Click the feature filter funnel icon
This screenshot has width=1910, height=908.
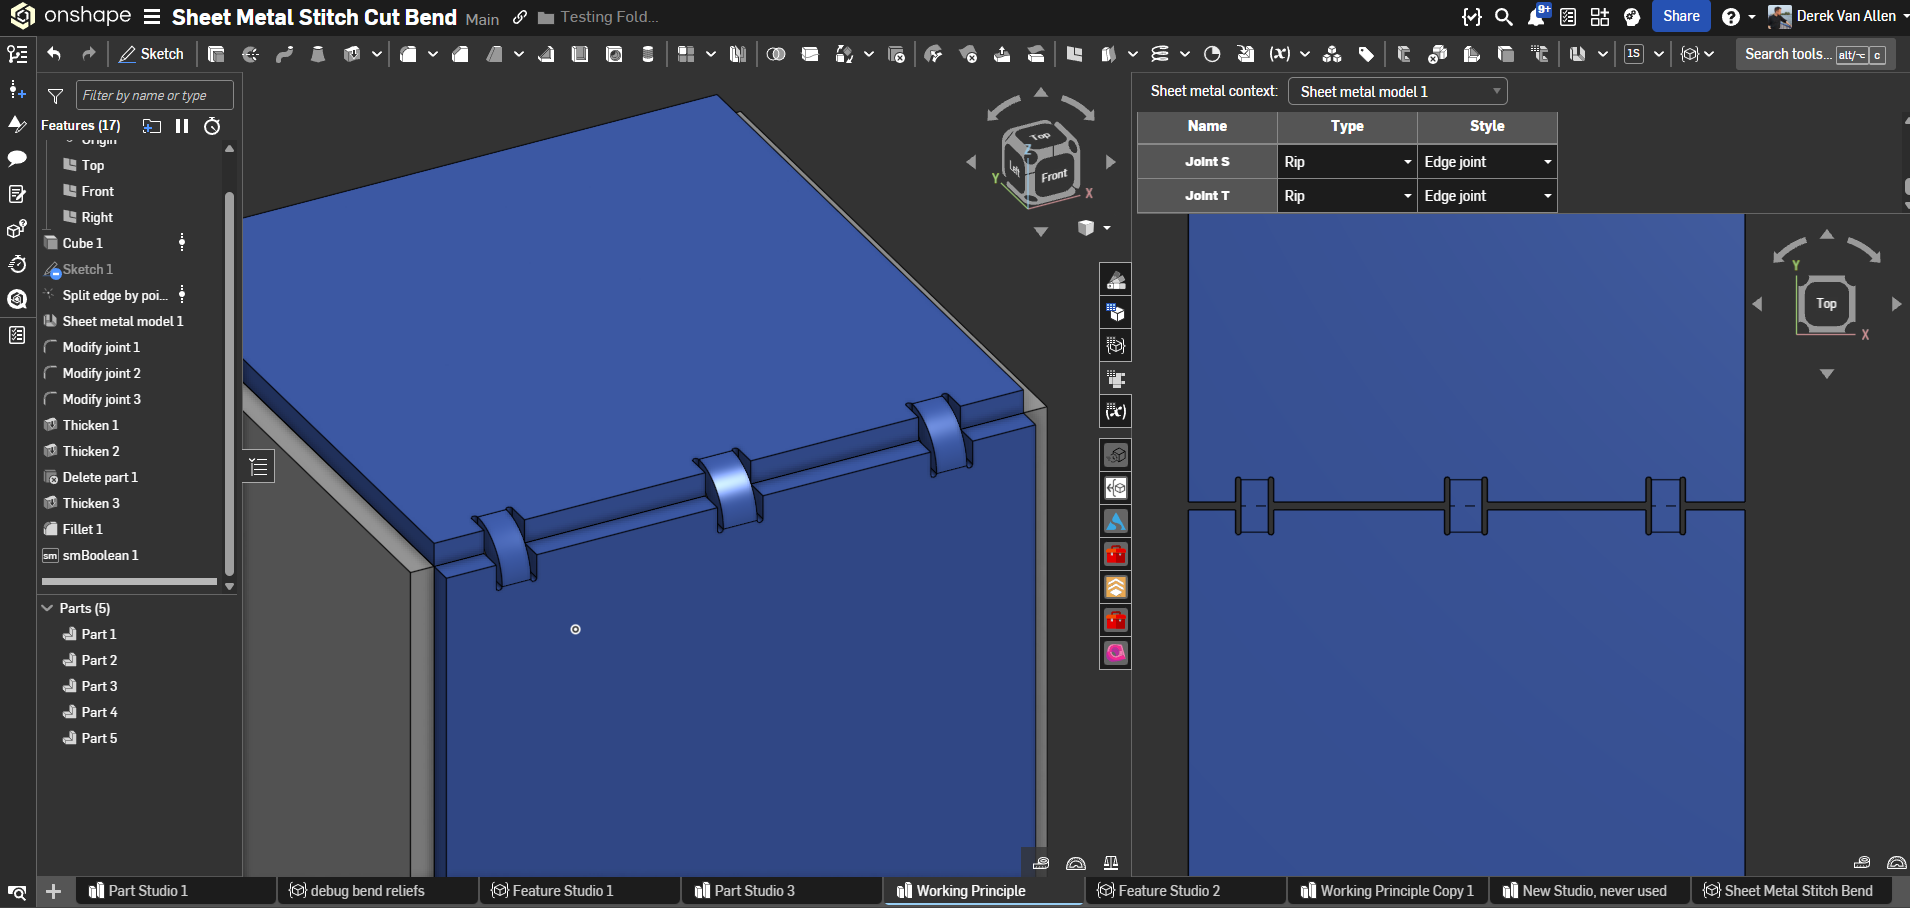click(x=56, y=96)
